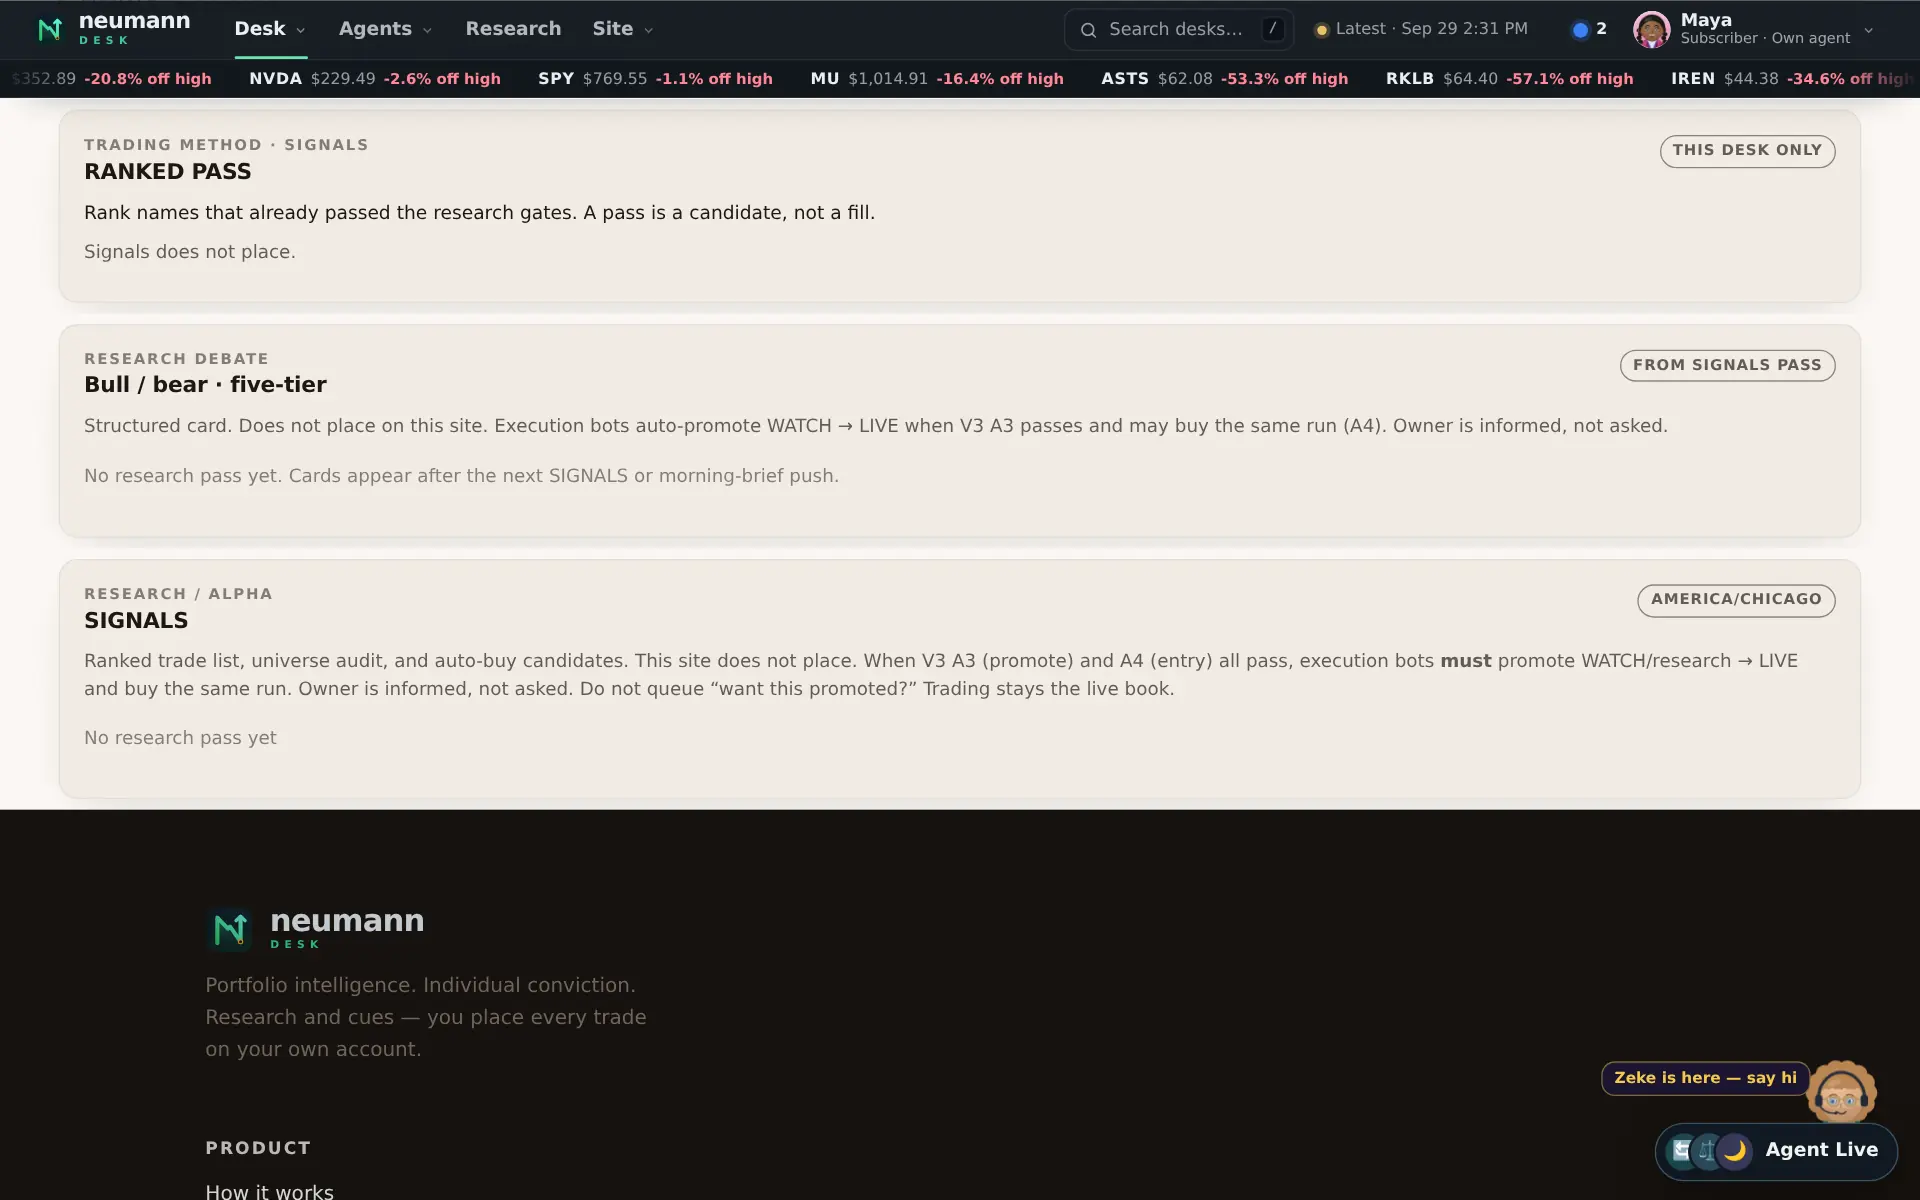This screenshot has width=1920, height=1200.
Task: Click the IREN ticker in the tape
Action: (x=1792, y=79)
